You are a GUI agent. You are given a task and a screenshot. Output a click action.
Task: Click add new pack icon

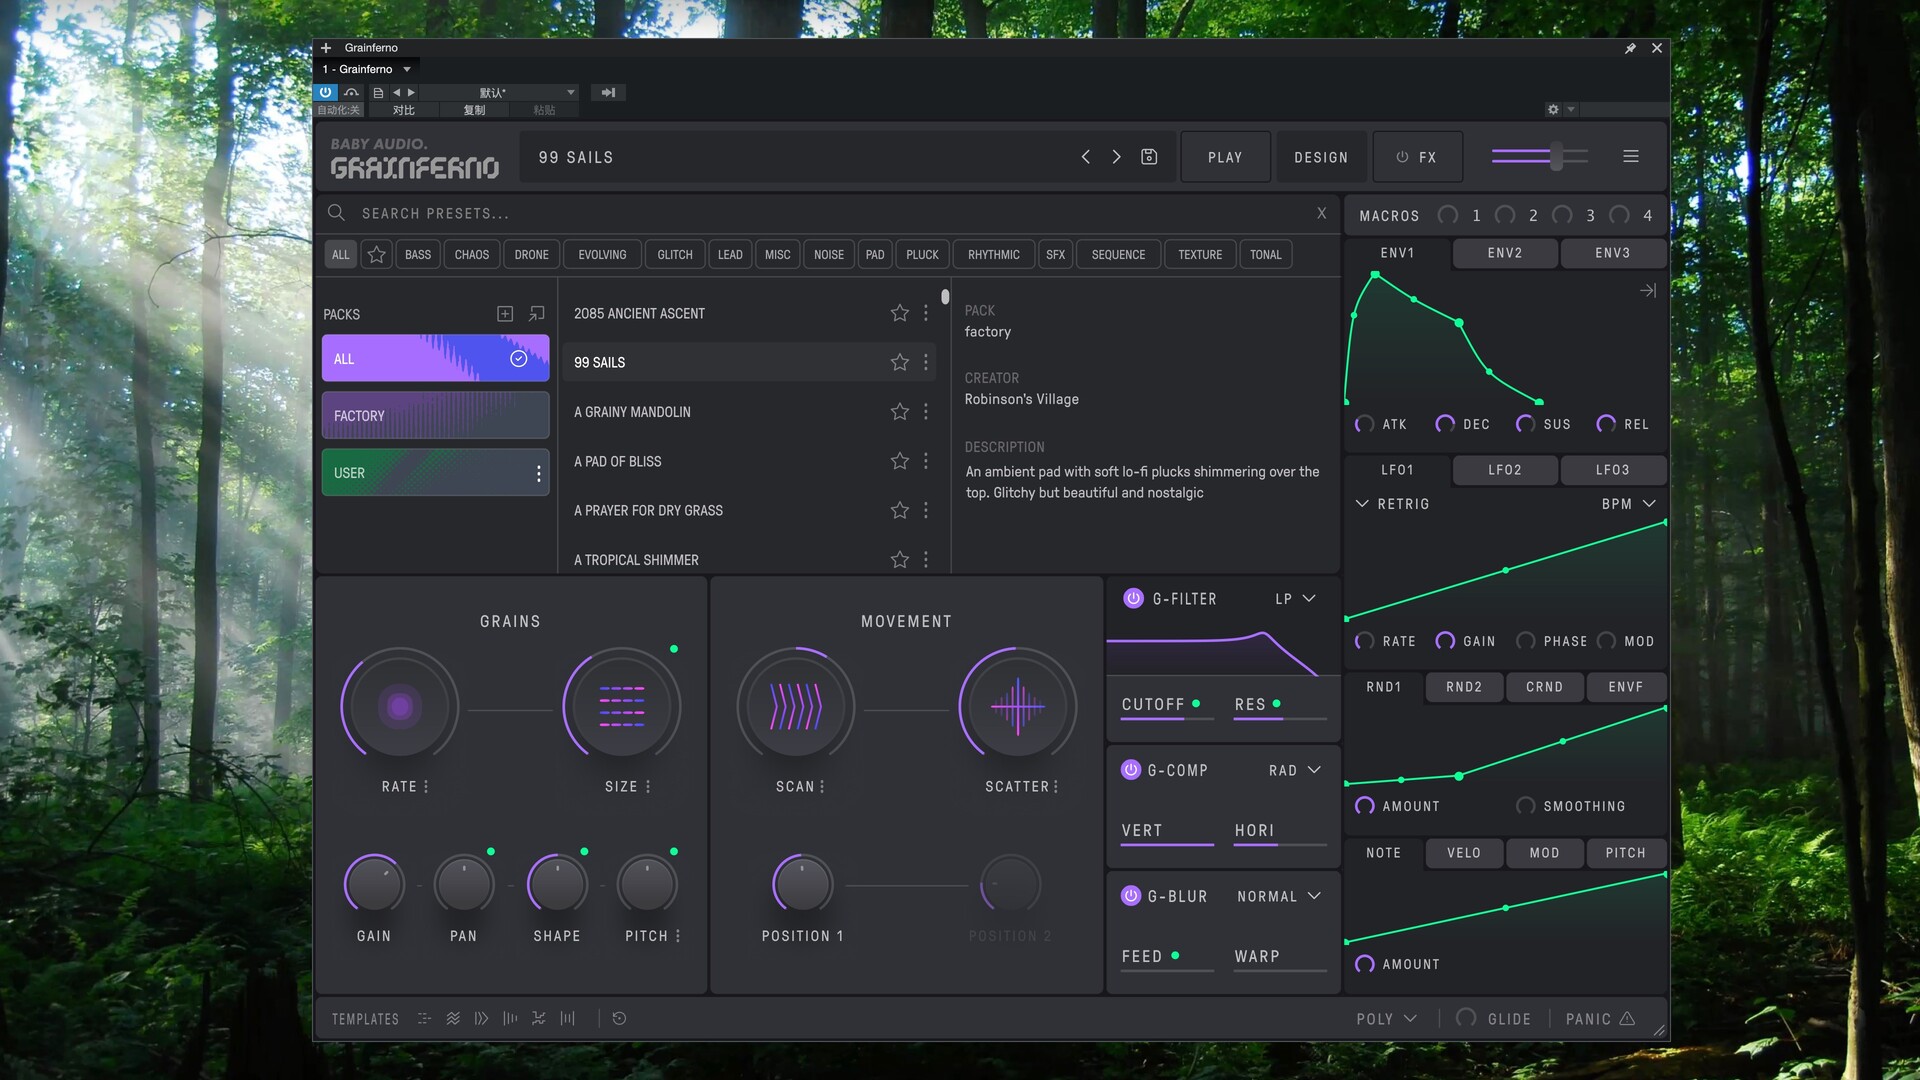(x=505, y=314)
